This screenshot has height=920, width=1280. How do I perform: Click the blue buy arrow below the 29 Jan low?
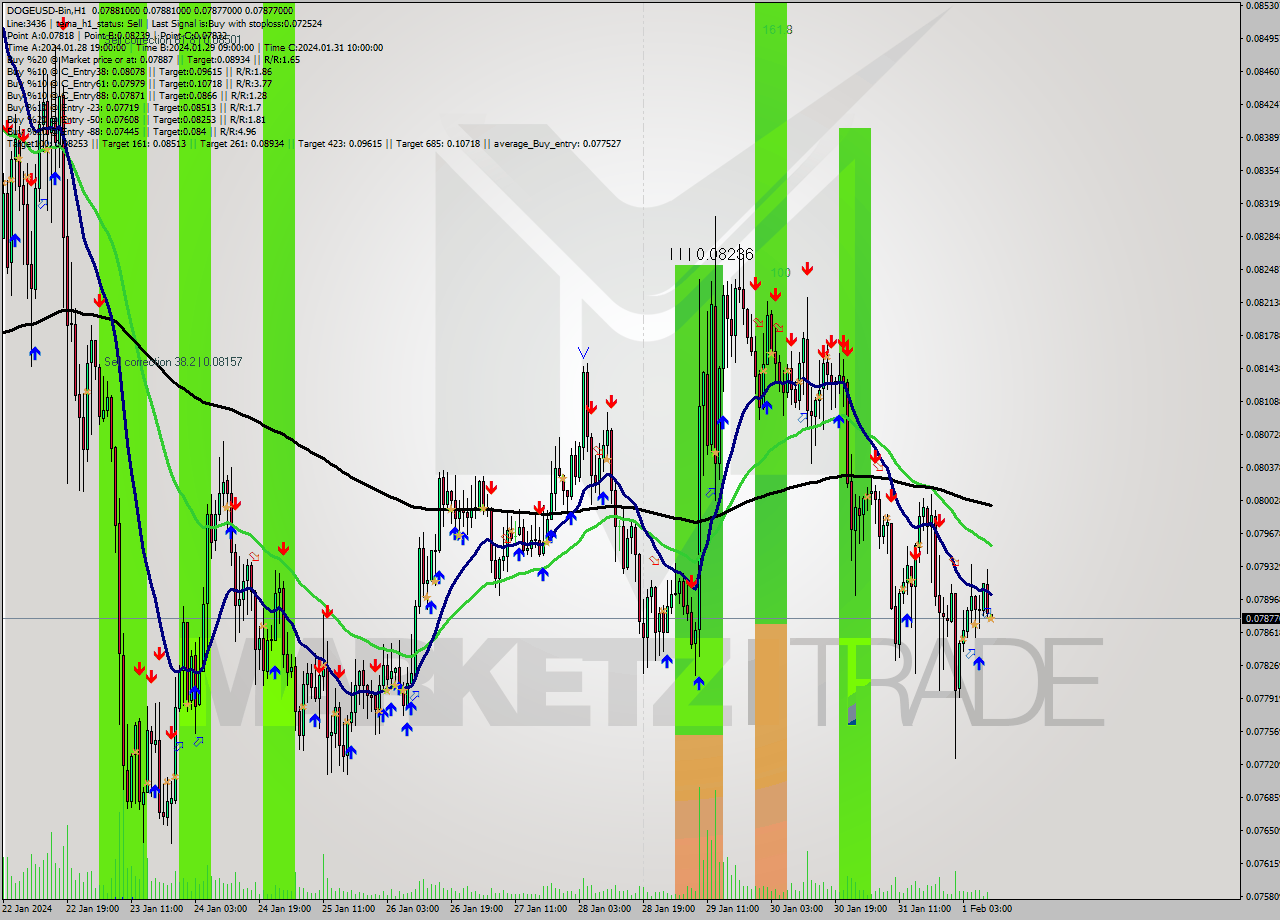[698, 683]
